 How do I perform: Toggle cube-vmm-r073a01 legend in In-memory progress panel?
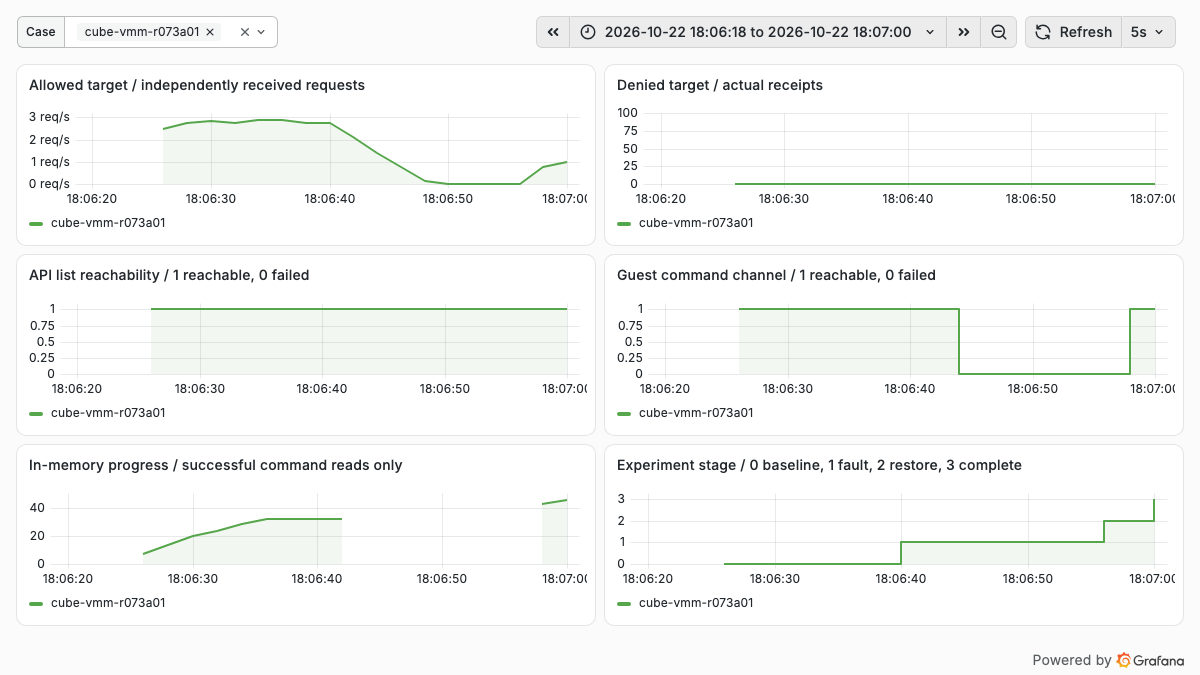click(x=108, y=603)
